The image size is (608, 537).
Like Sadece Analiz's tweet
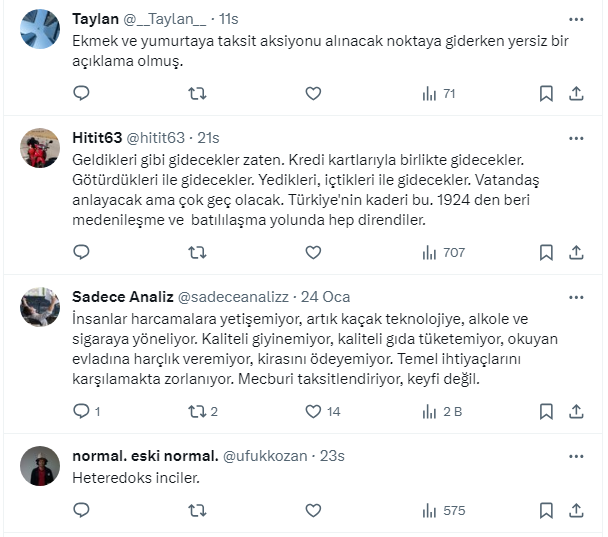coord(313,411)
